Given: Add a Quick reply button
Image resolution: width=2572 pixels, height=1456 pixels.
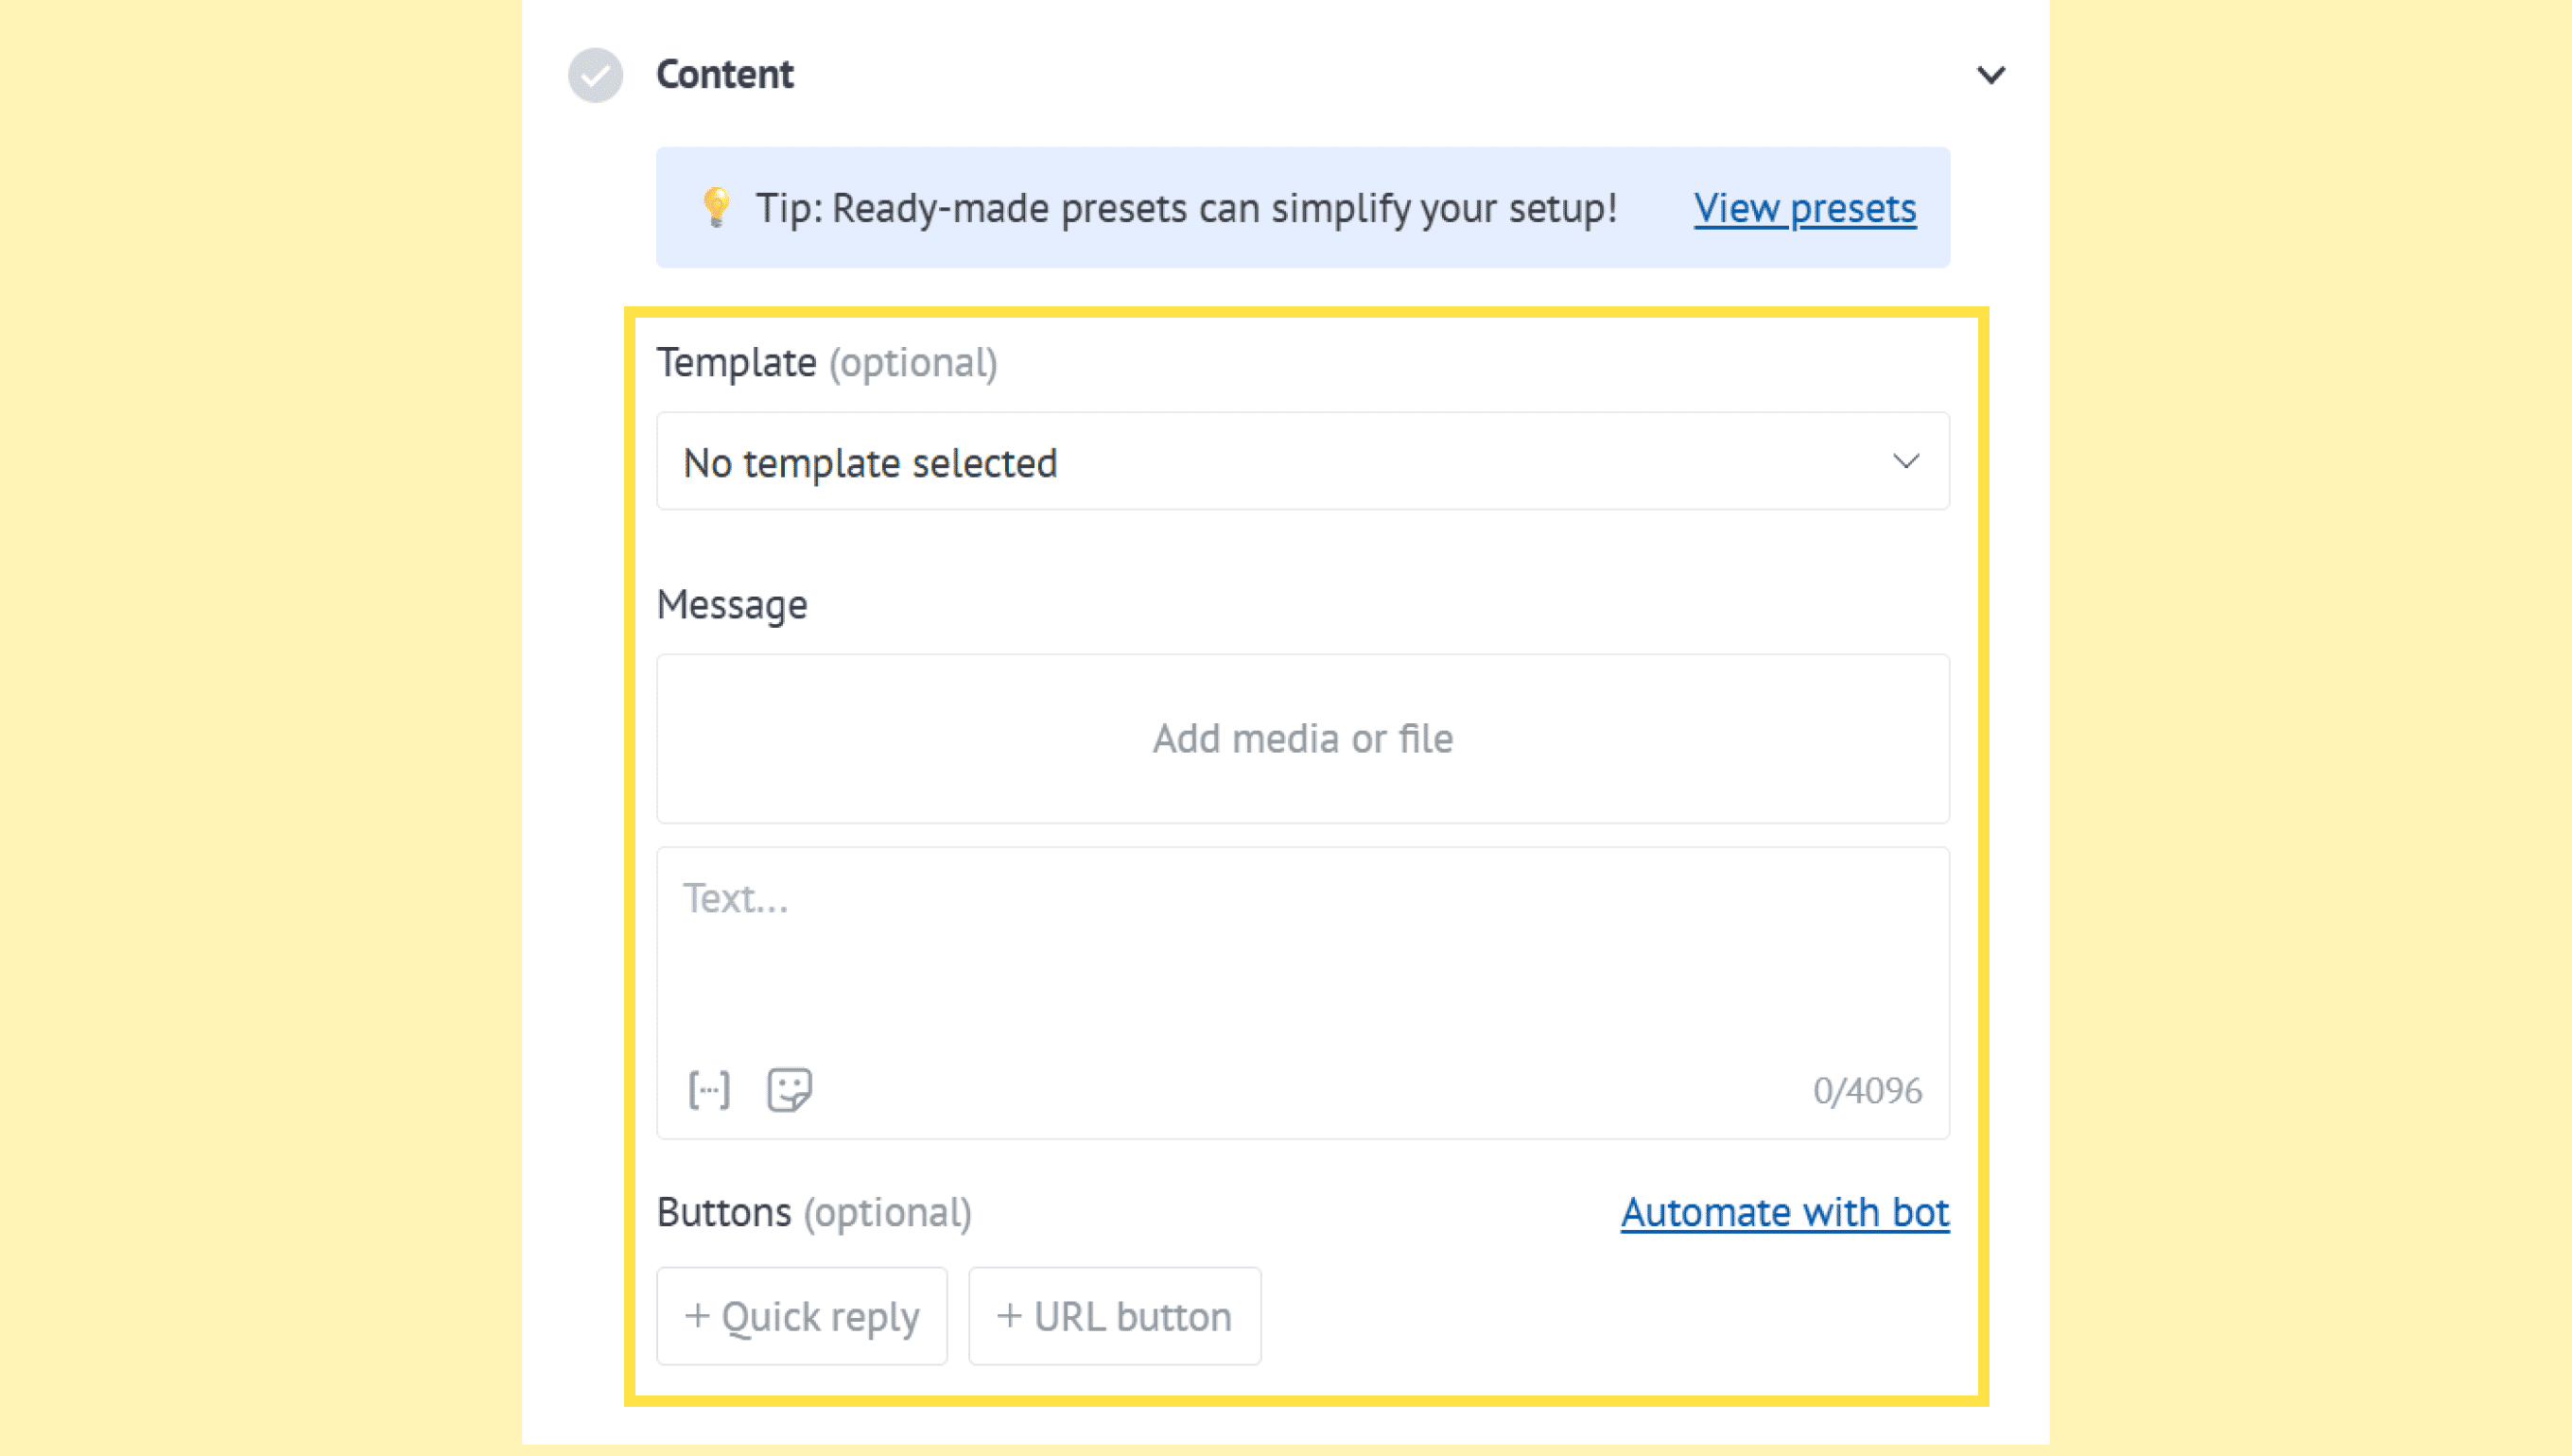Looking at the screenshot, I should pos(802,1317).
